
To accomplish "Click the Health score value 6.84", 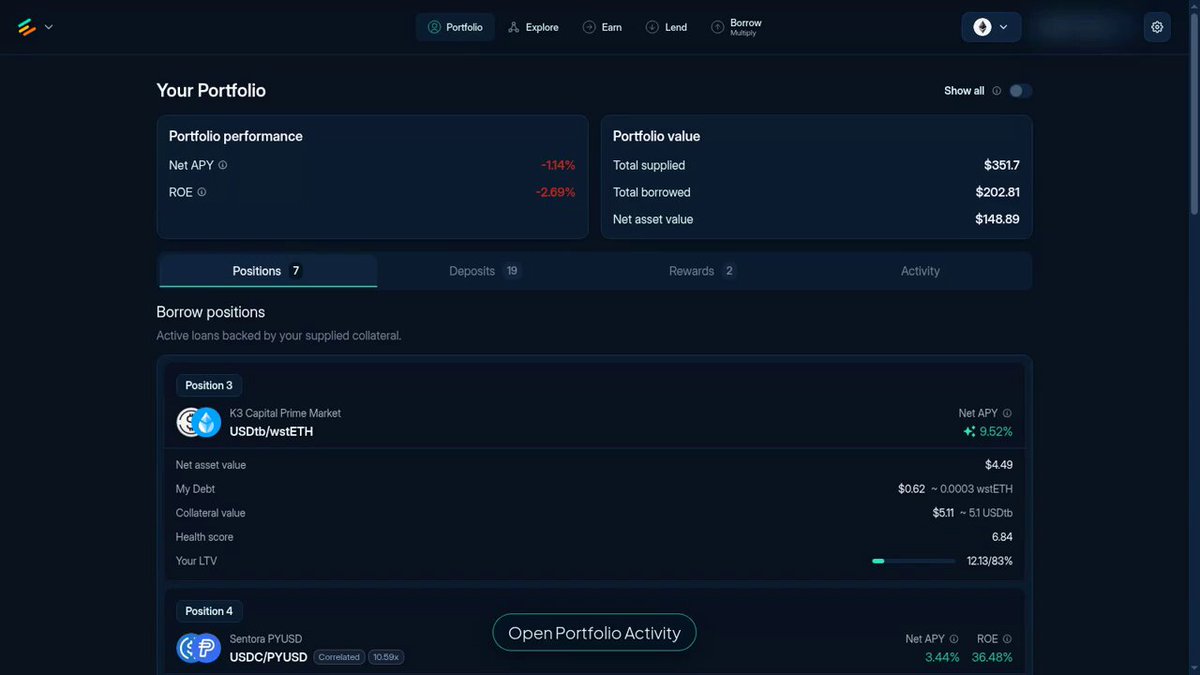I will [1002, 537].
